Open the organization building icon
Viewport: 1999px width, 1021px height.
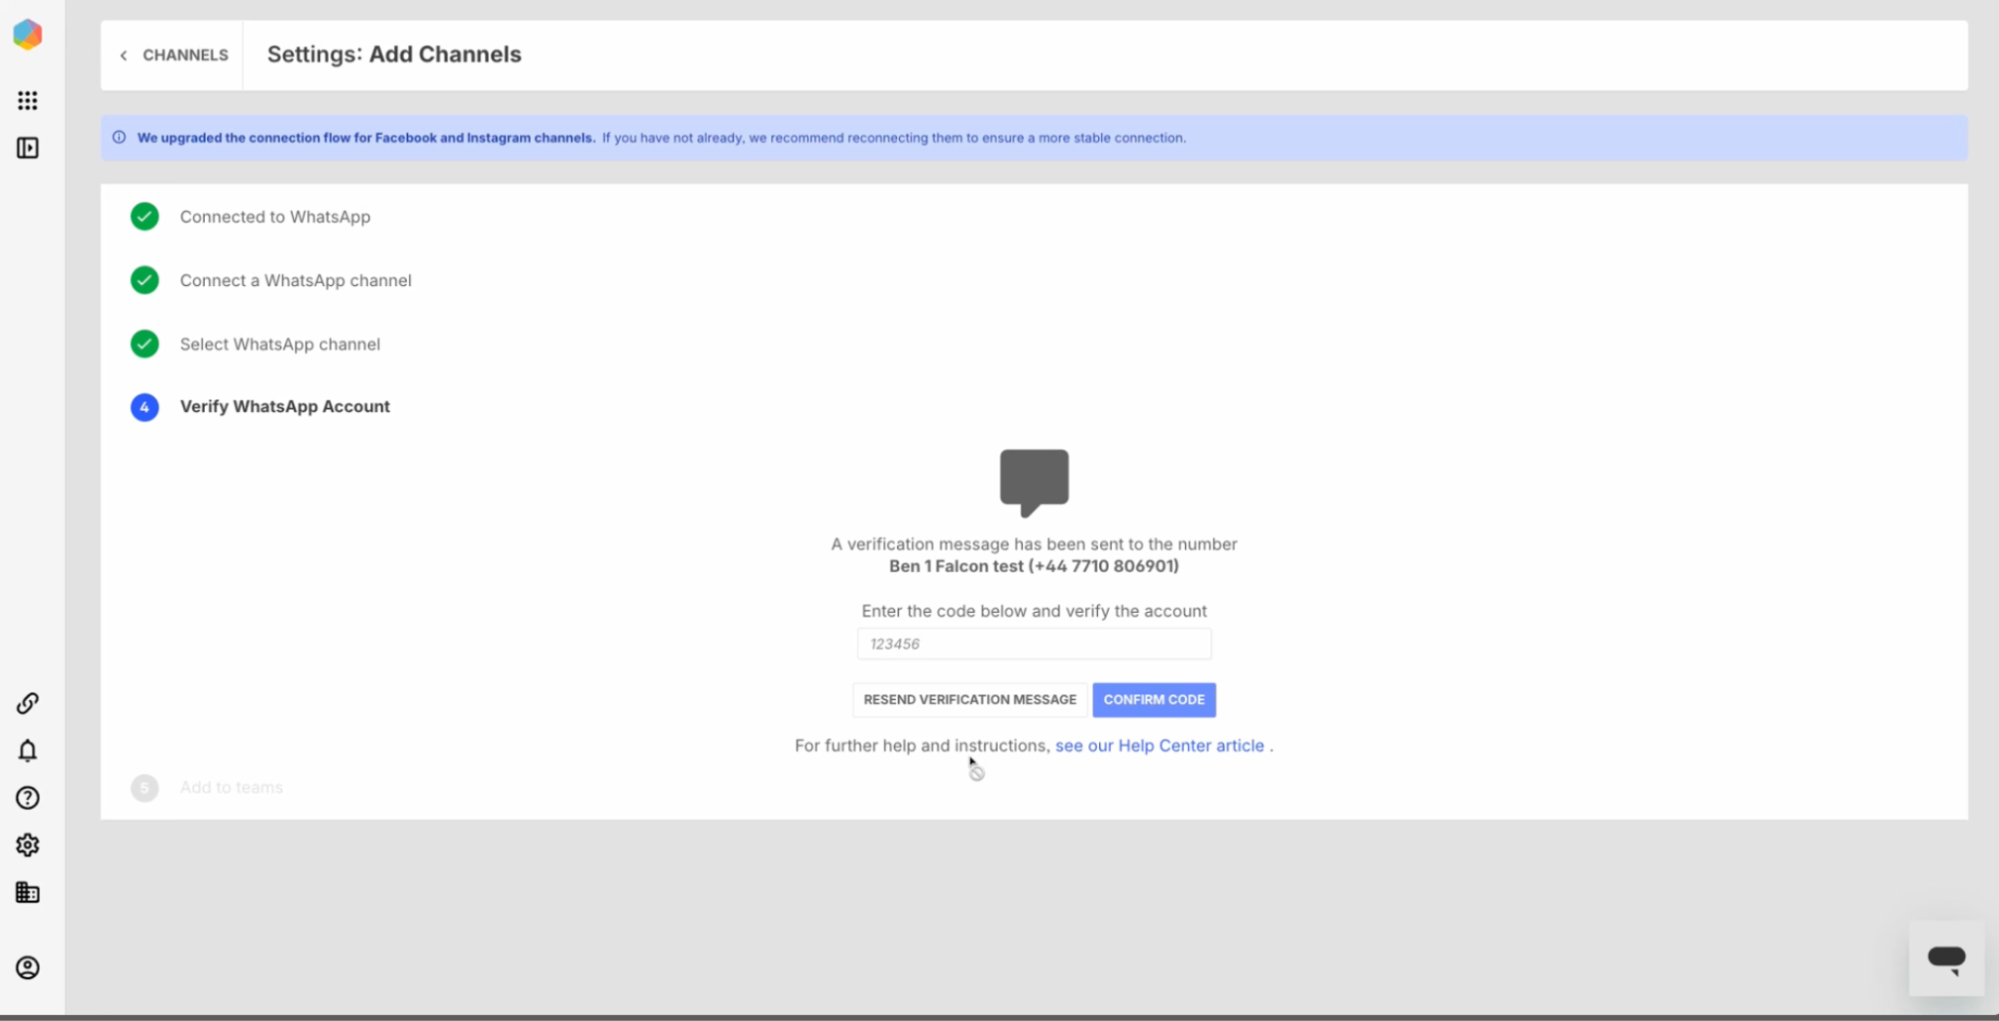click(x=28, y=892)
